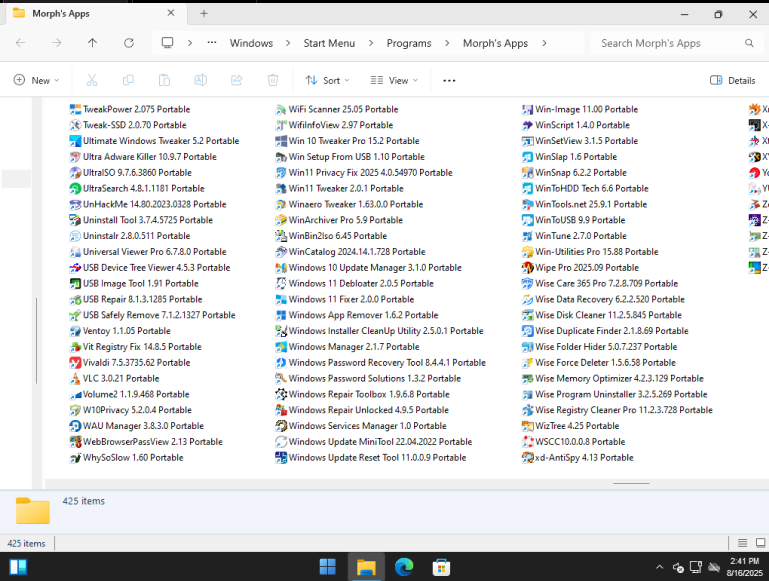This screenshot has height=581, width=769.
Task: Open the New dropdown menu
Action: pyautogui.click(x=36, y=80)
